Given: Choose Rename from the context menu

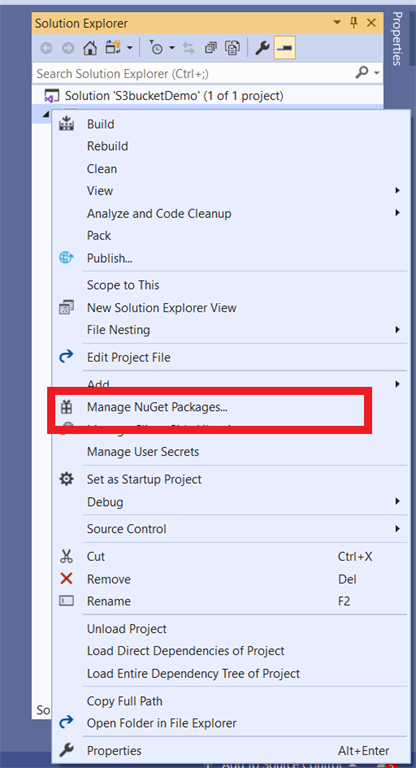Looking at the screenshot, I should click(x=109, y=601).
